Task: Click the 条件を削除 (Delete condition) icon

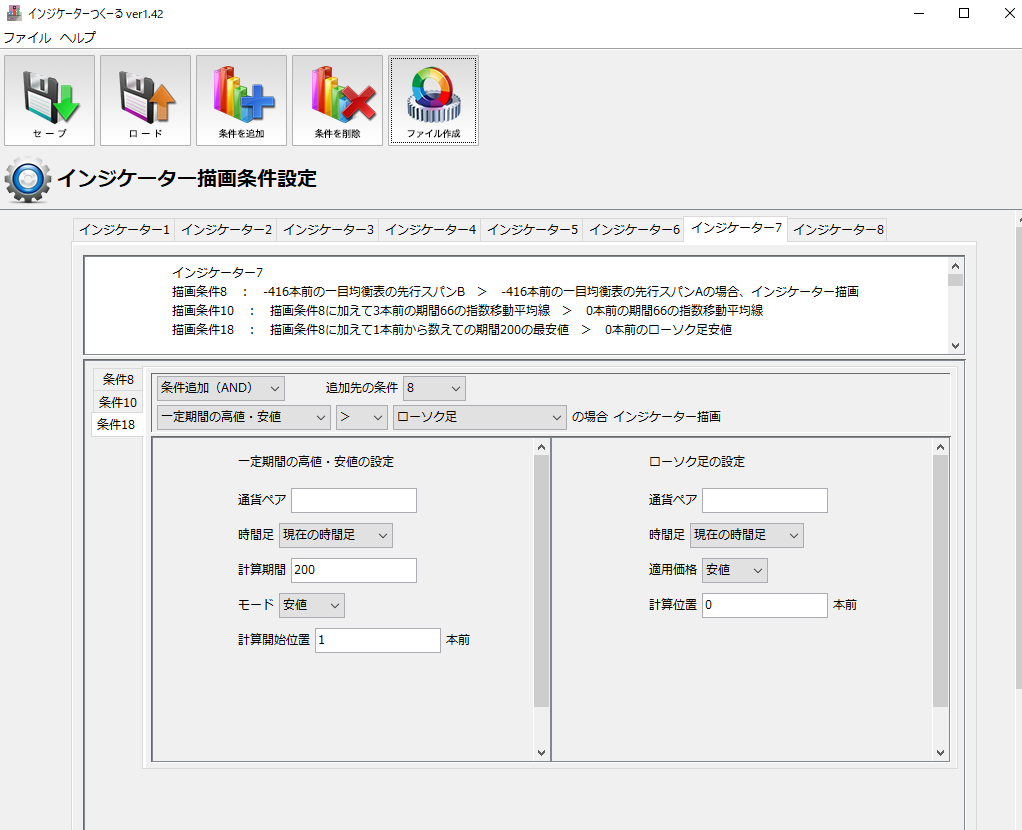Action: [337, 100]
